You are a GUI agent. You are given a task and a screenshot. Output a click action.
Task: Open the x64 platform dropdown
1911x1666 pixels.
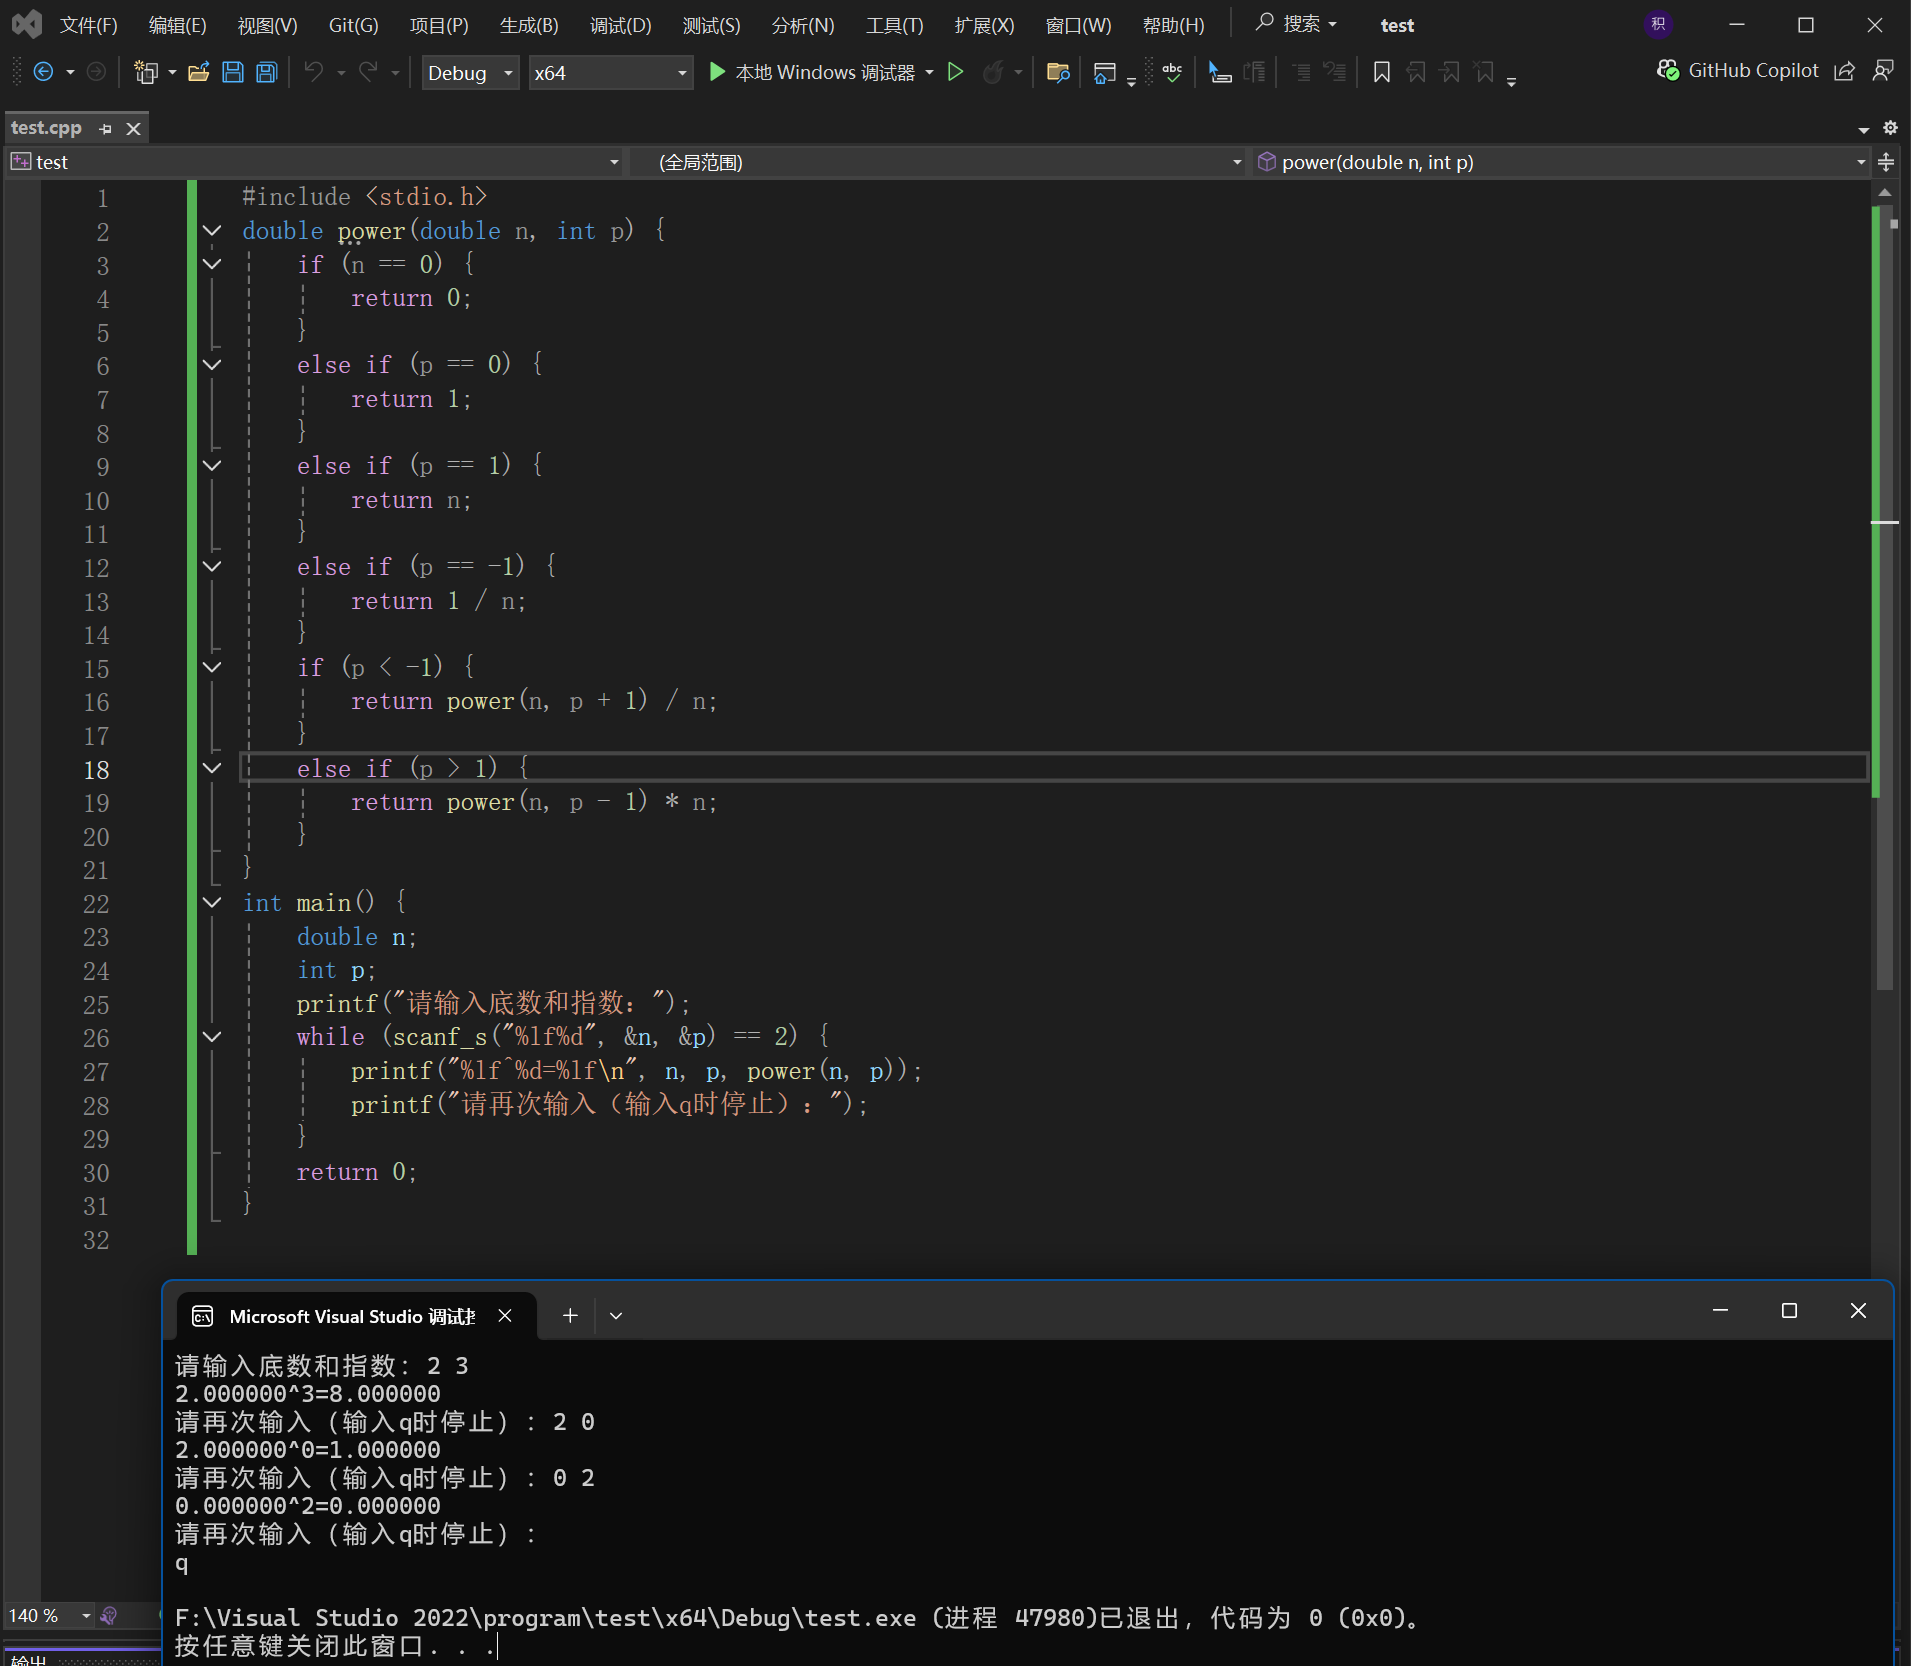point(610,73)
